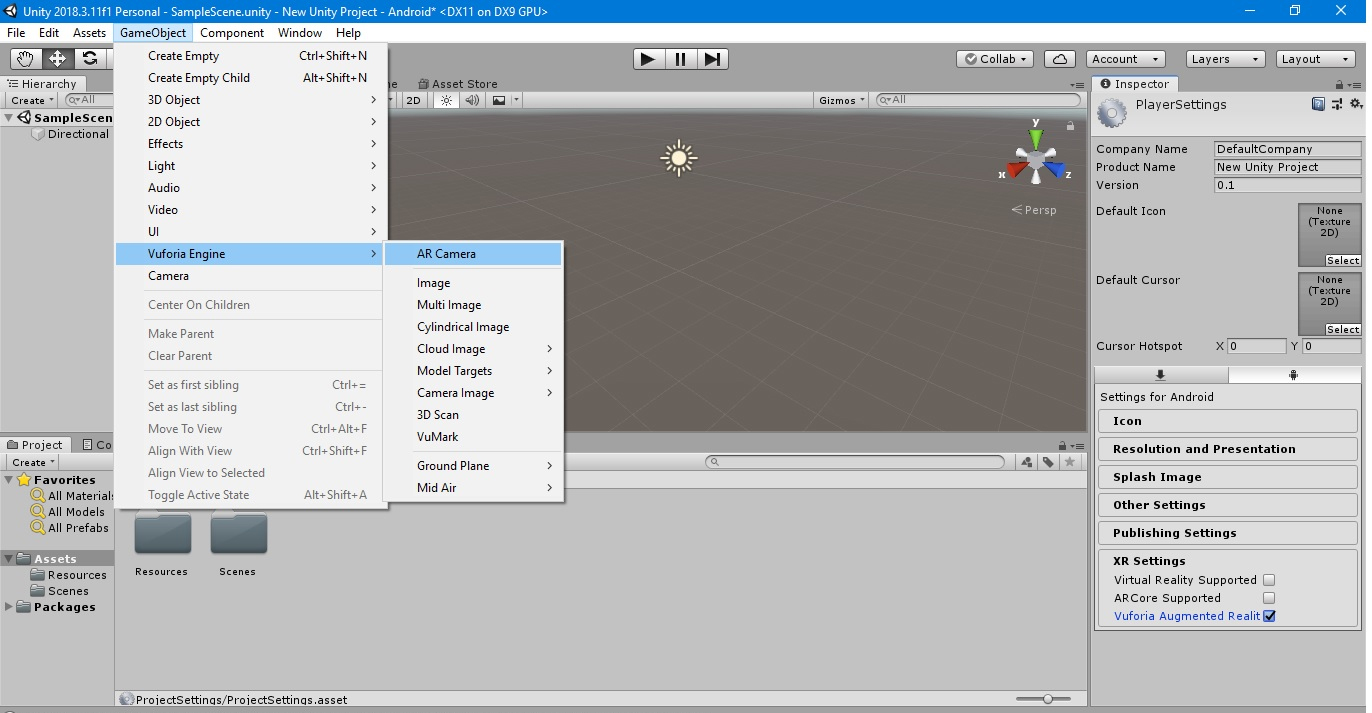Switch to standalone platform download-arrow tab
Viewport: 1372px width, 713px height.
coord(1160,375)
